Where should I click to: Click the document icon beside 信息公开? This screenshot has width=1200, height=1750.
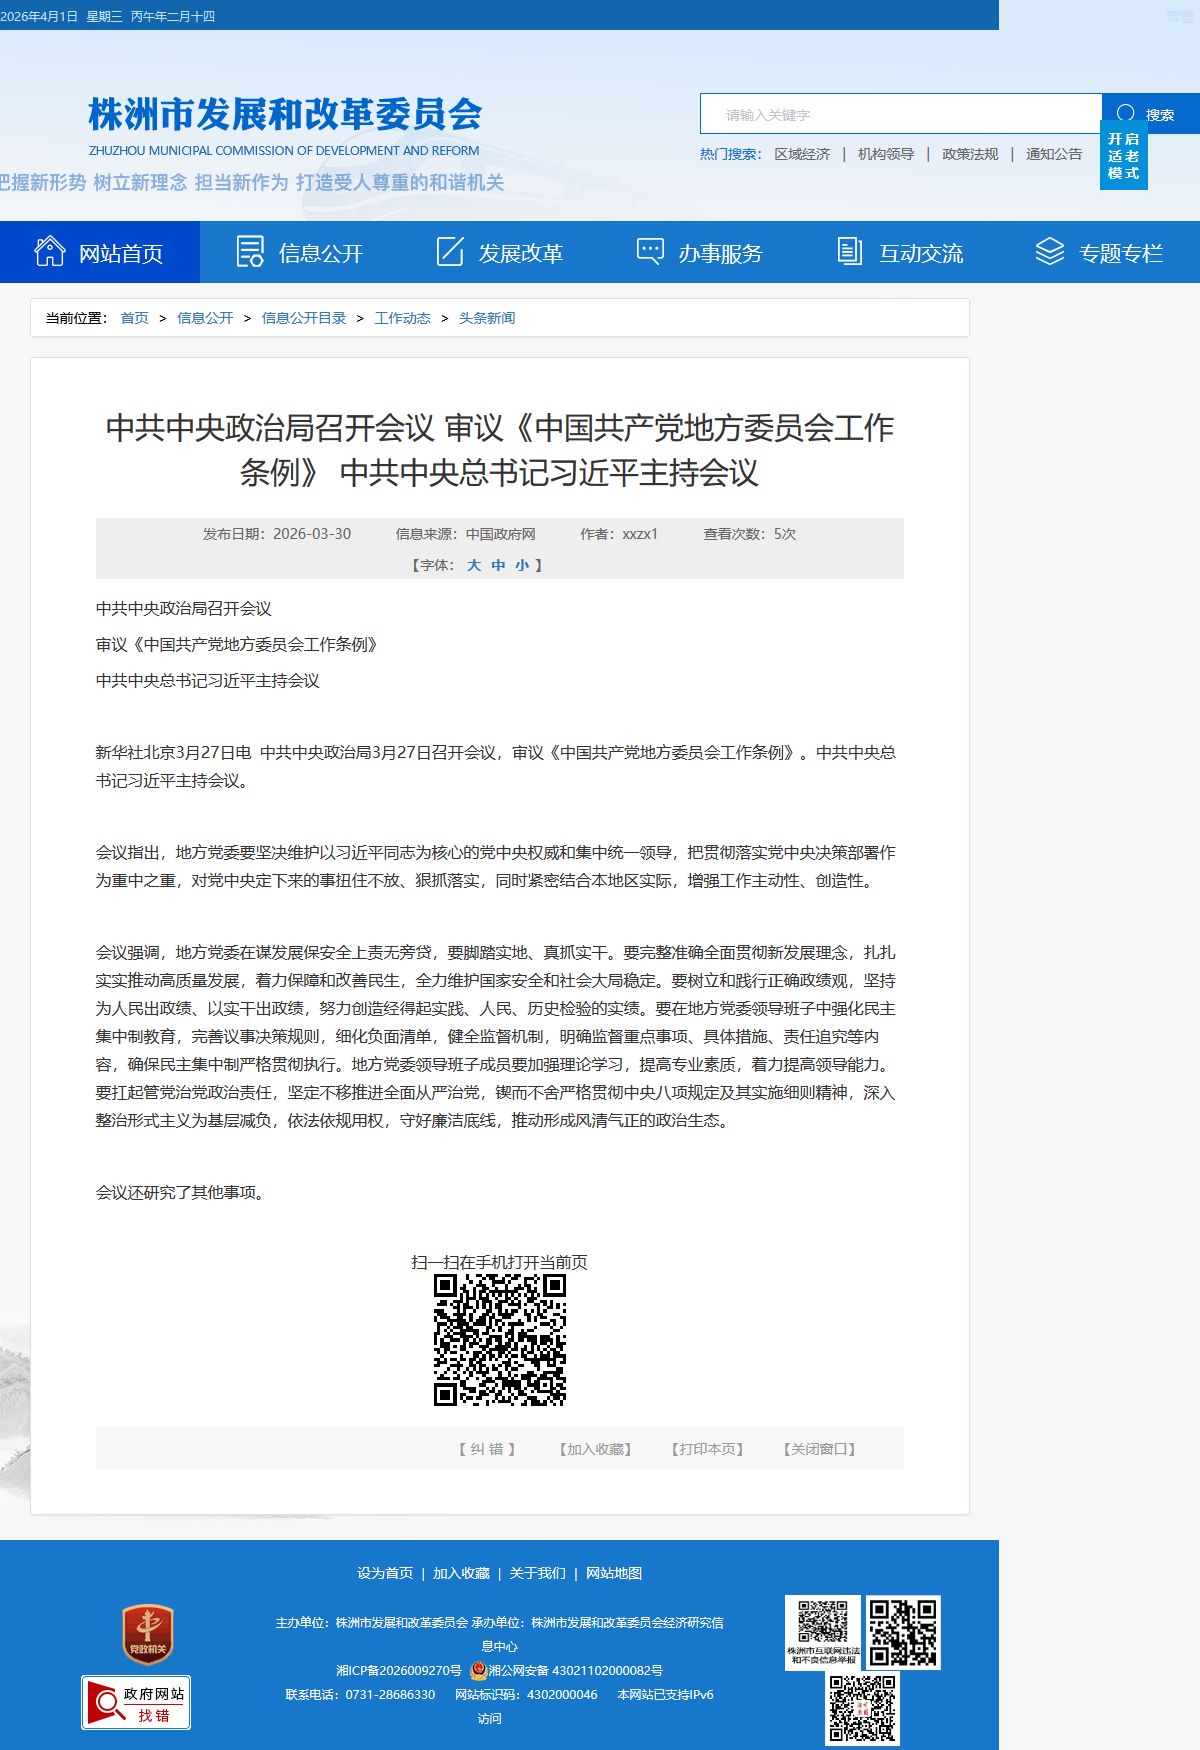coord(250,252)
